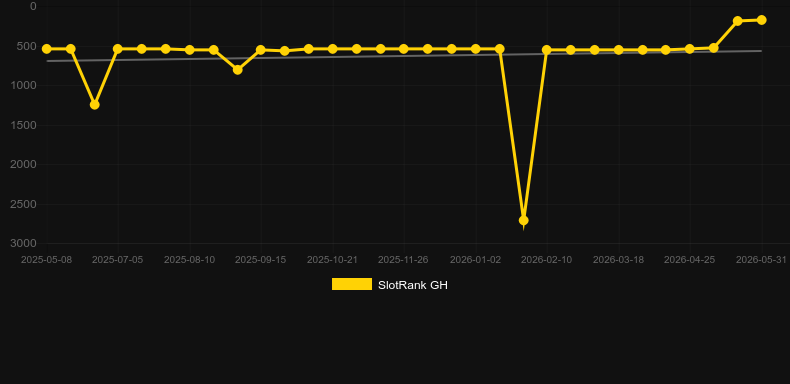790x384 pixels.
Task: Click the 2025-09-15 date axis label
Action: (x=260, y=260)
